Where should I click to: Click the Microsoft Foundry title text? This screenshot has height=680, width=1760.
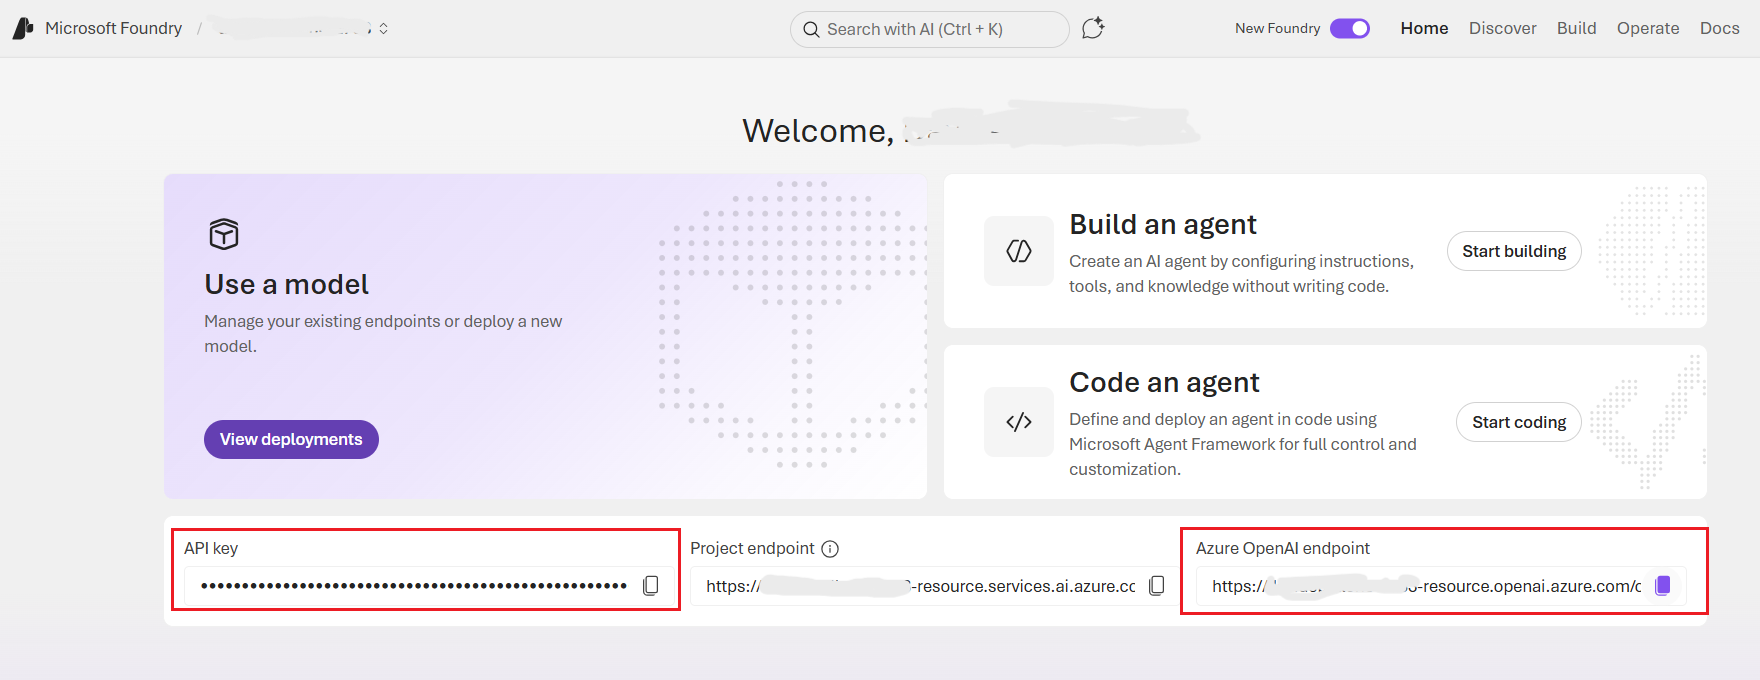coord(113,28)
